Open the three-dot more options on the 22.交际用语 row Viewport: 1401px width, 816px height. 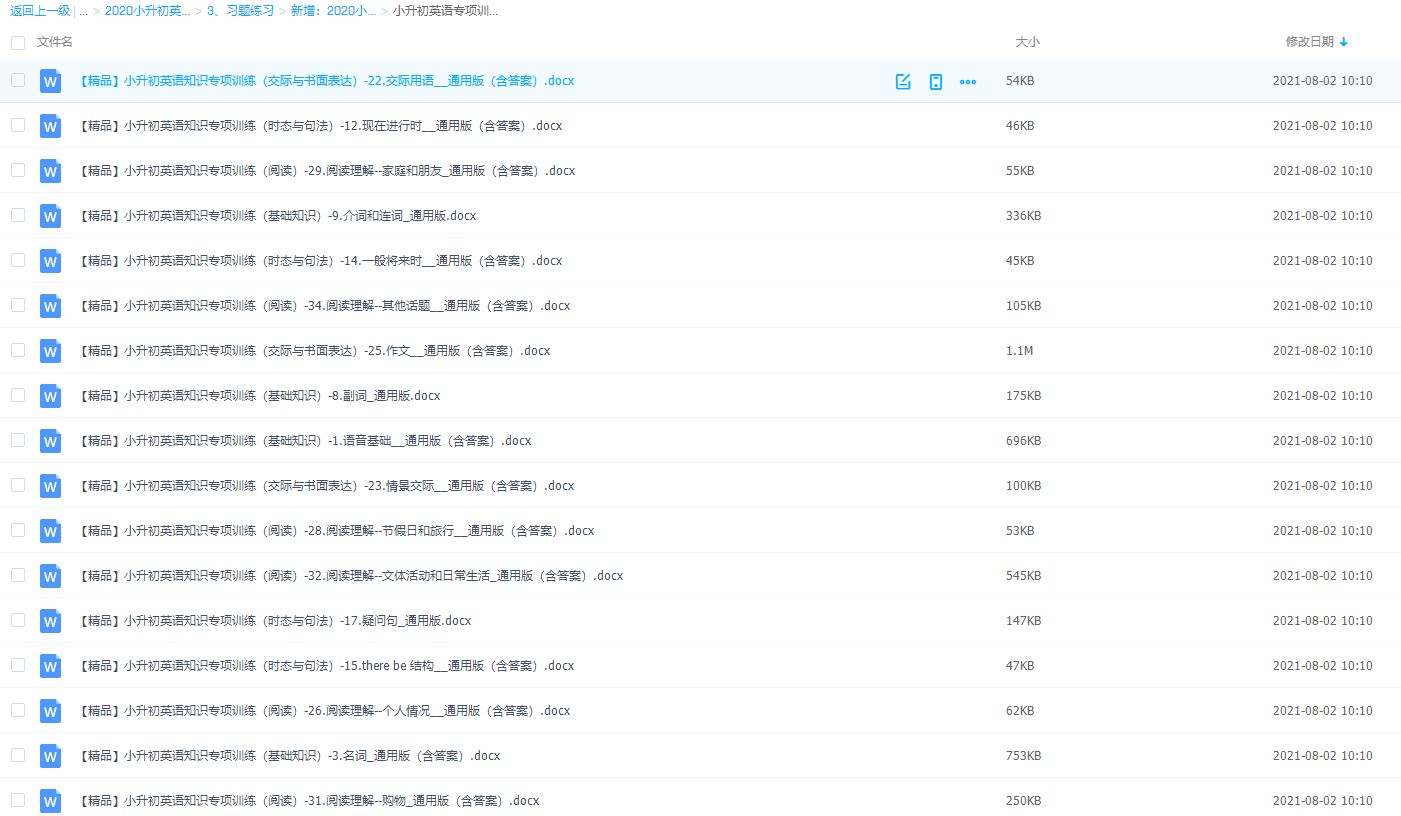968,82
